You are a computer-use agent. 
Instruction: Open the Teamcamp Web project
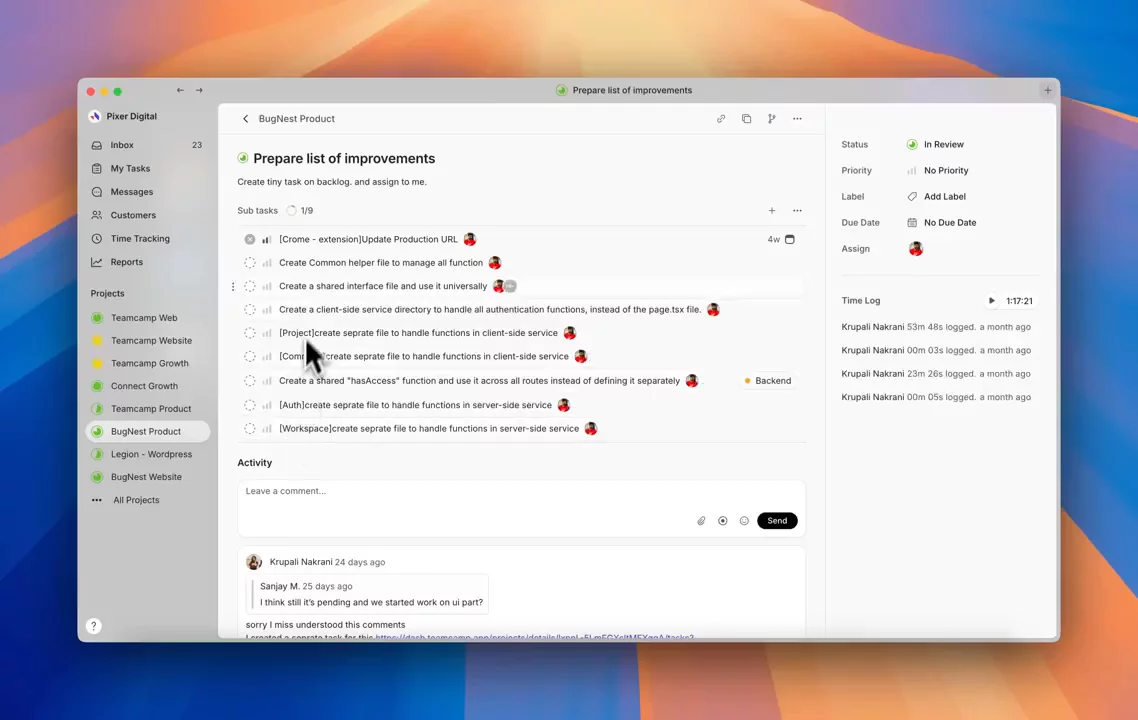[x=144, y=318]
